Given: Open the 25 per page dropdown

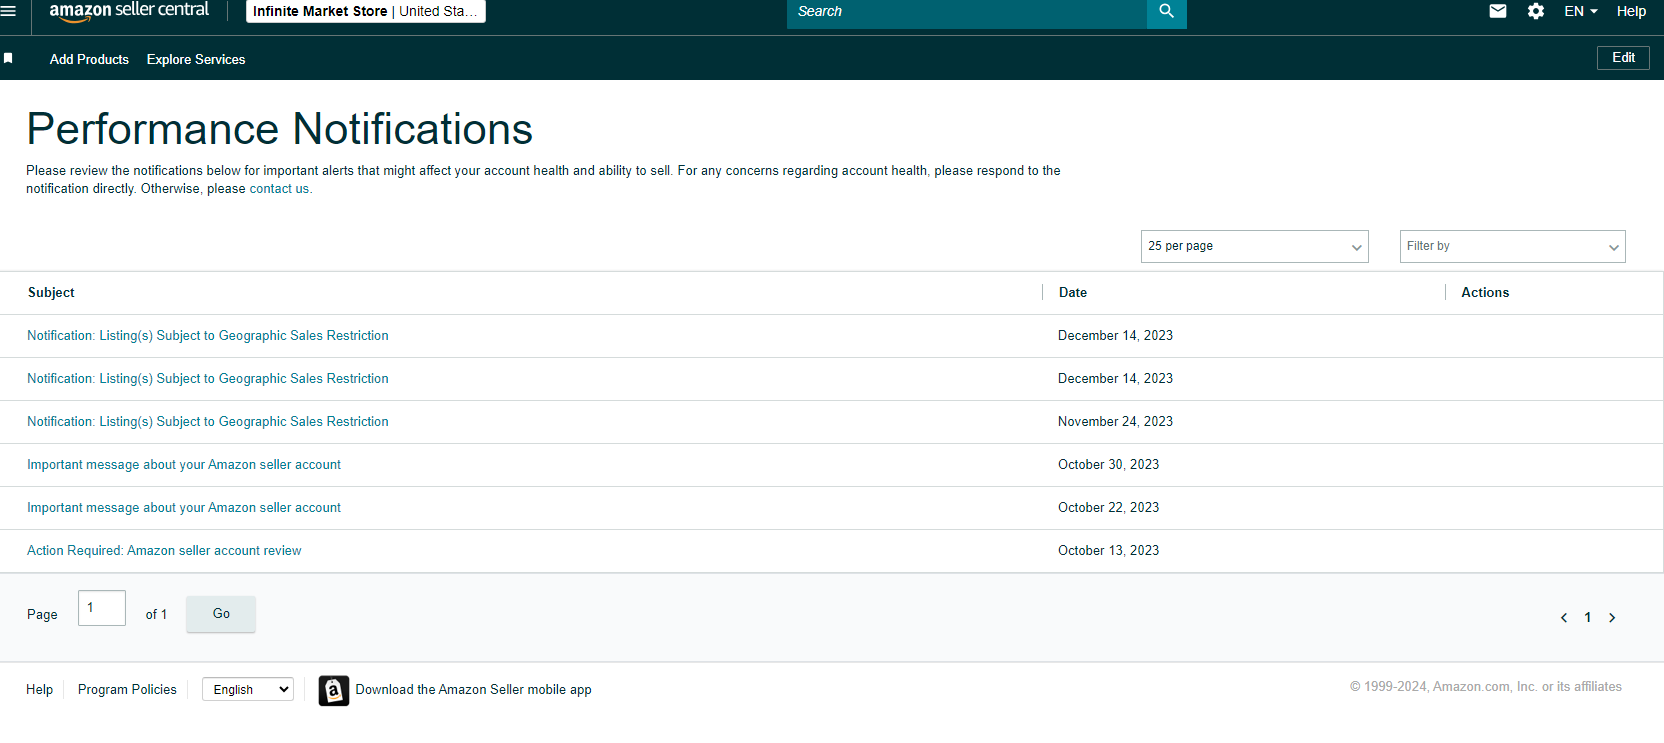Looking at the screenshot, I should (x=1255, y=246).
